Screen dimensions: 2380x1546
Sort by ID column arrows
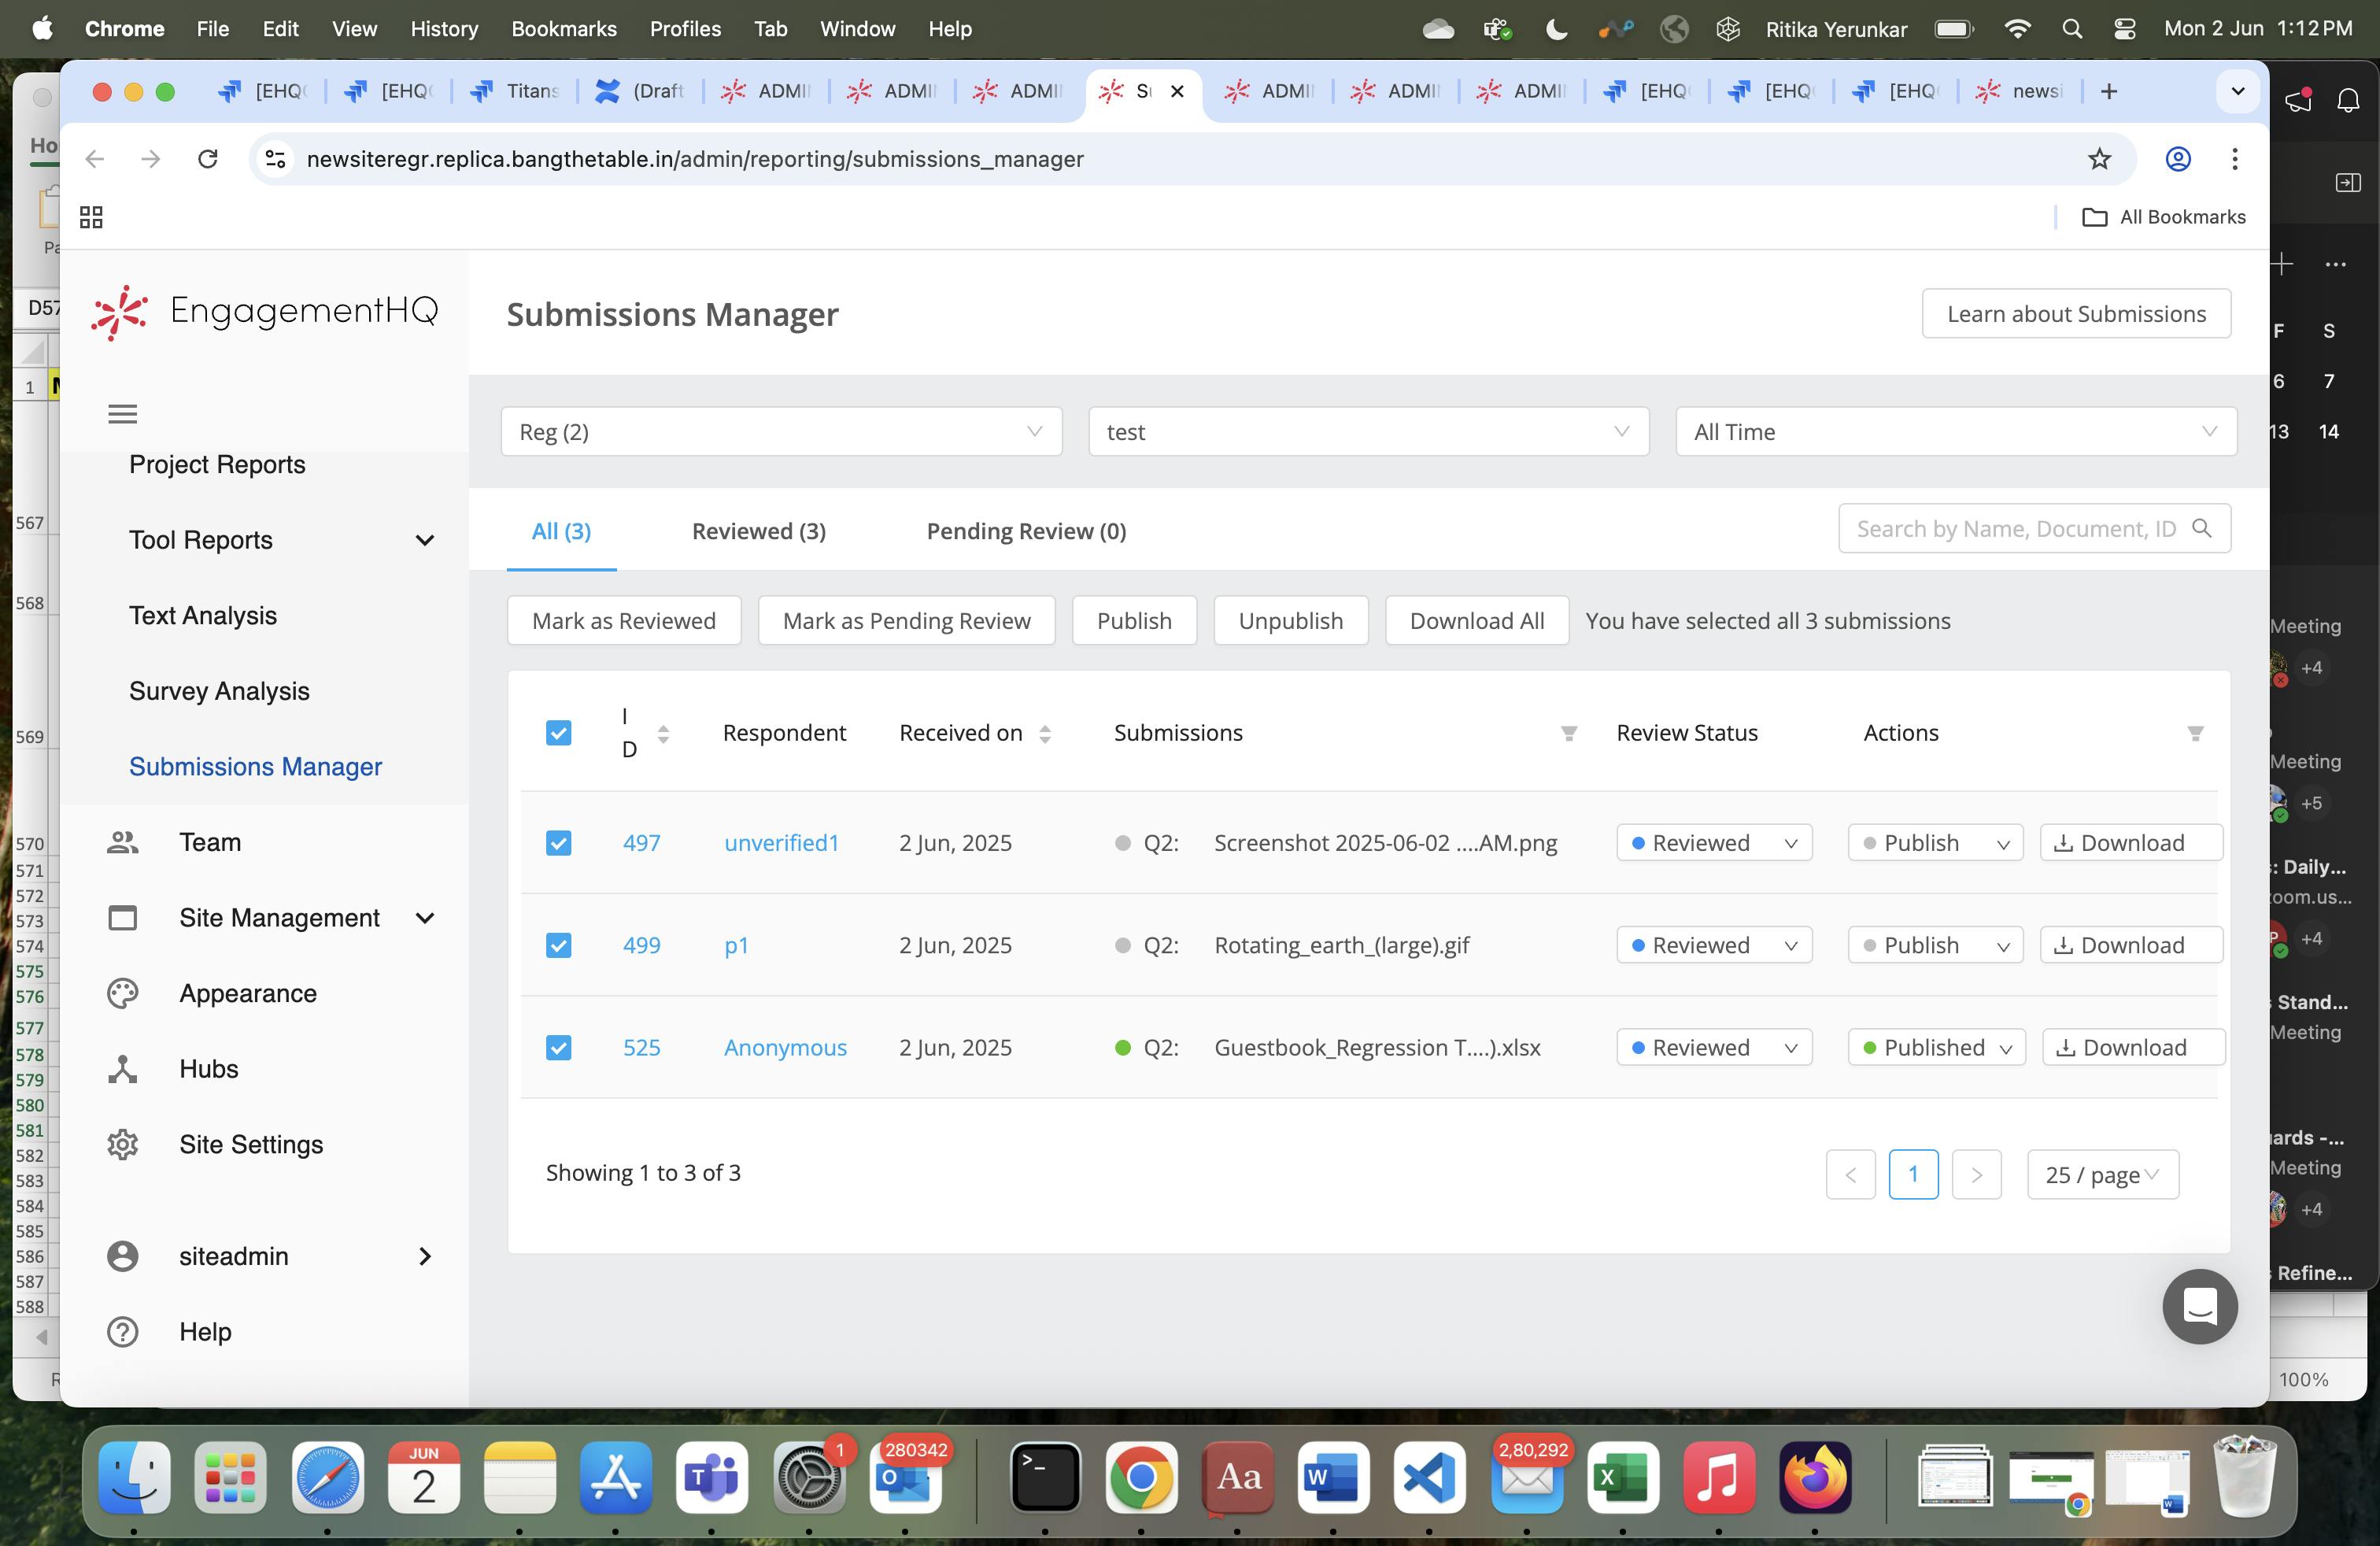663,734
